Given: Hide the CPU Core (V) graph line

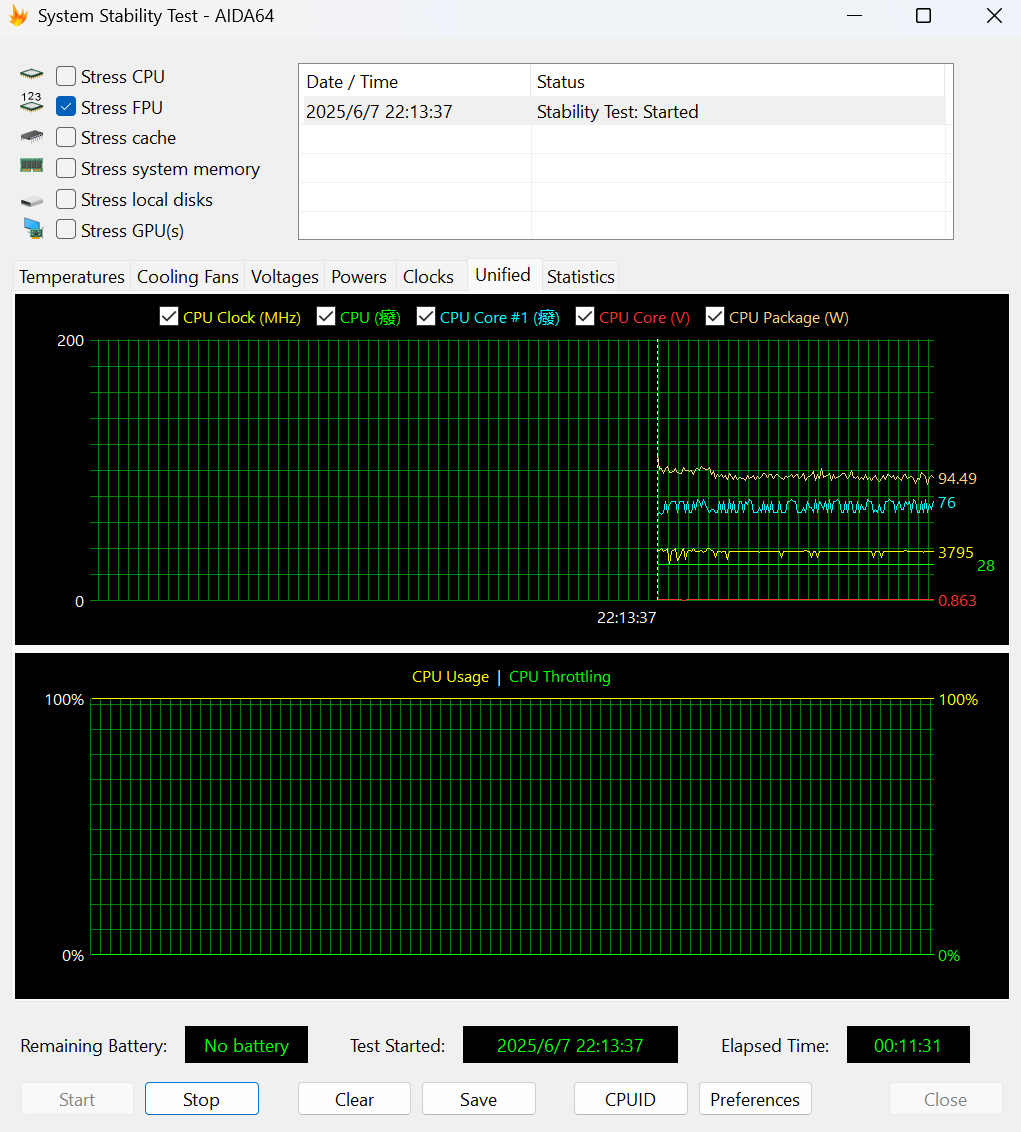Looking at the screenshot, I should (585, 316).
